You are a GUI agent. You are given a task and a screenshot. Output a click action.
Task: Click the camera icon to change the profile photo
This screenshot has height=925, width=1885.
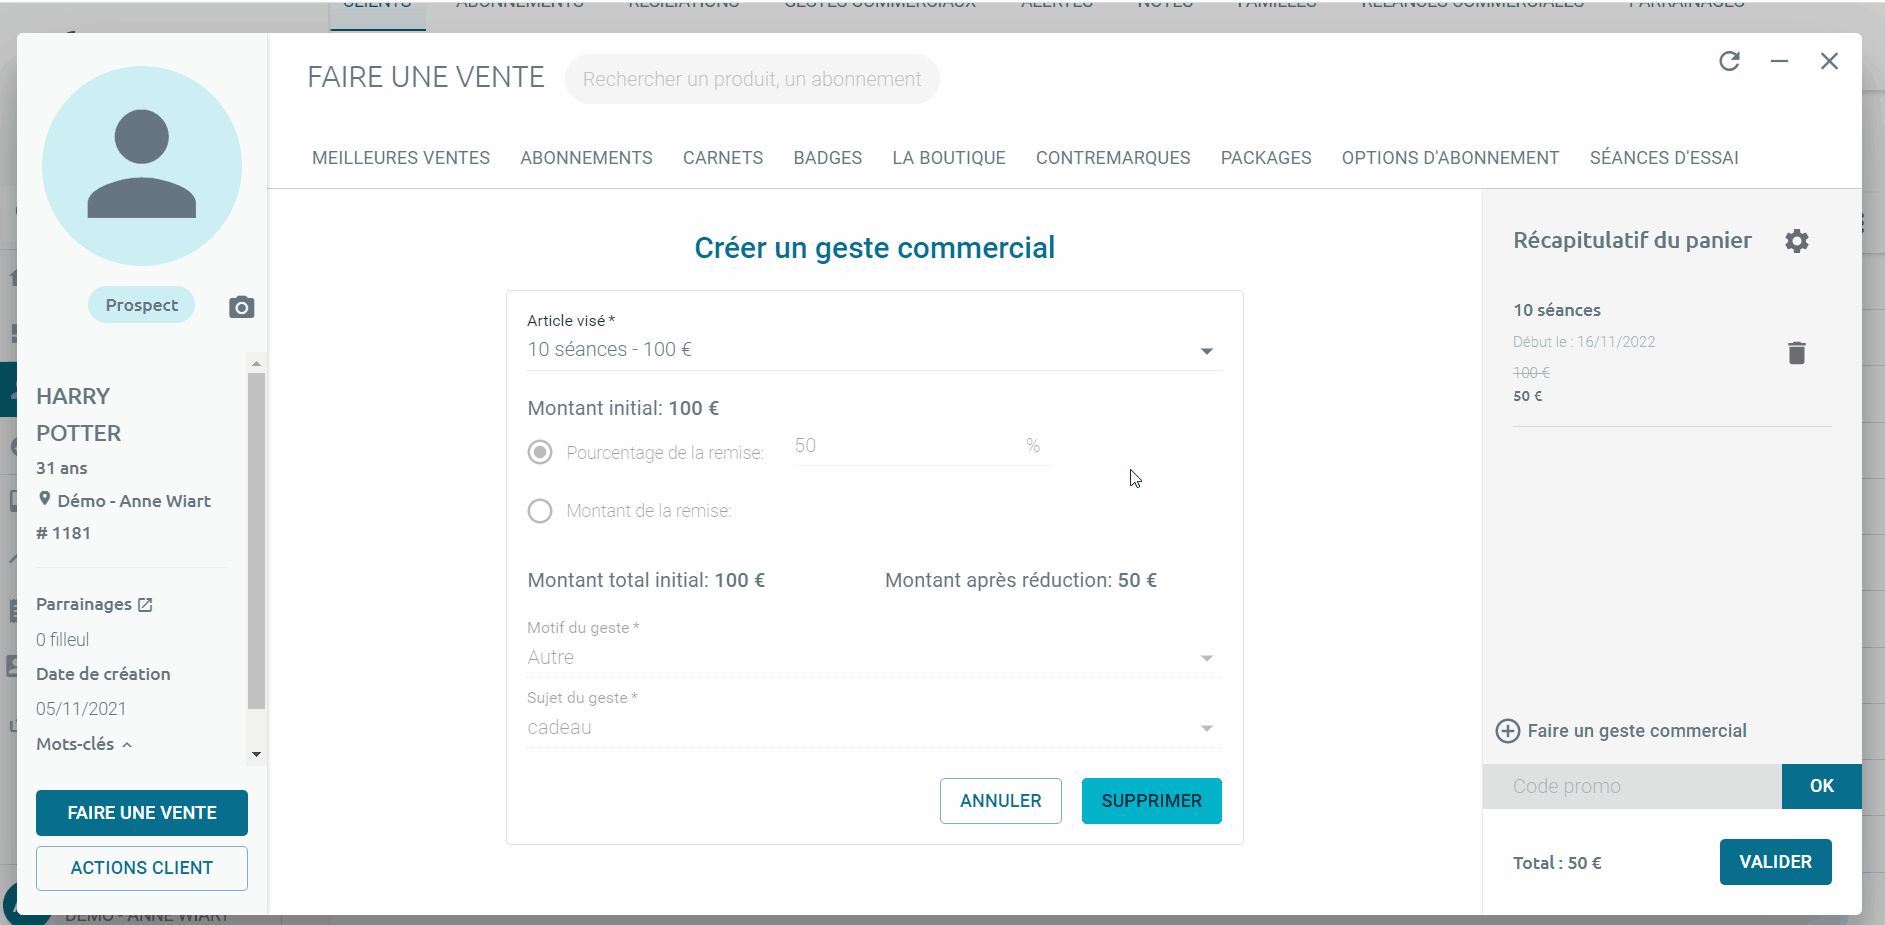tap(241, 307)
